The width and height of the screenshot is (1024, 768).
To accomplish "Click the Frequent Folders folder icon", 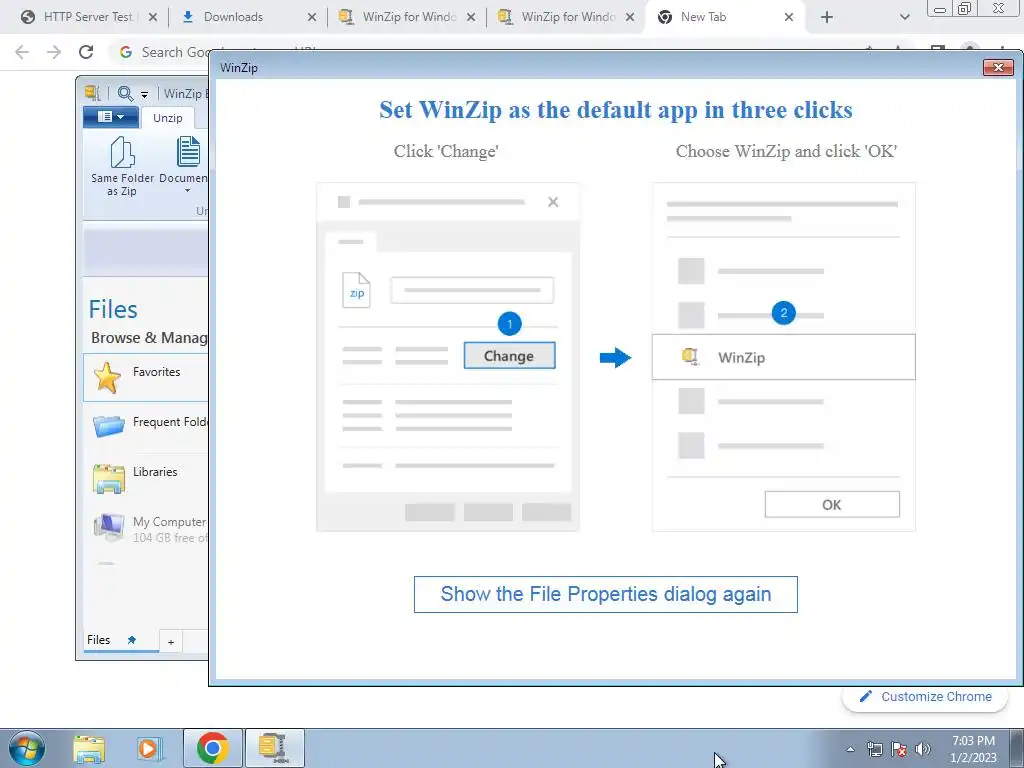I will pyautogui.click(x=108, y=426).
